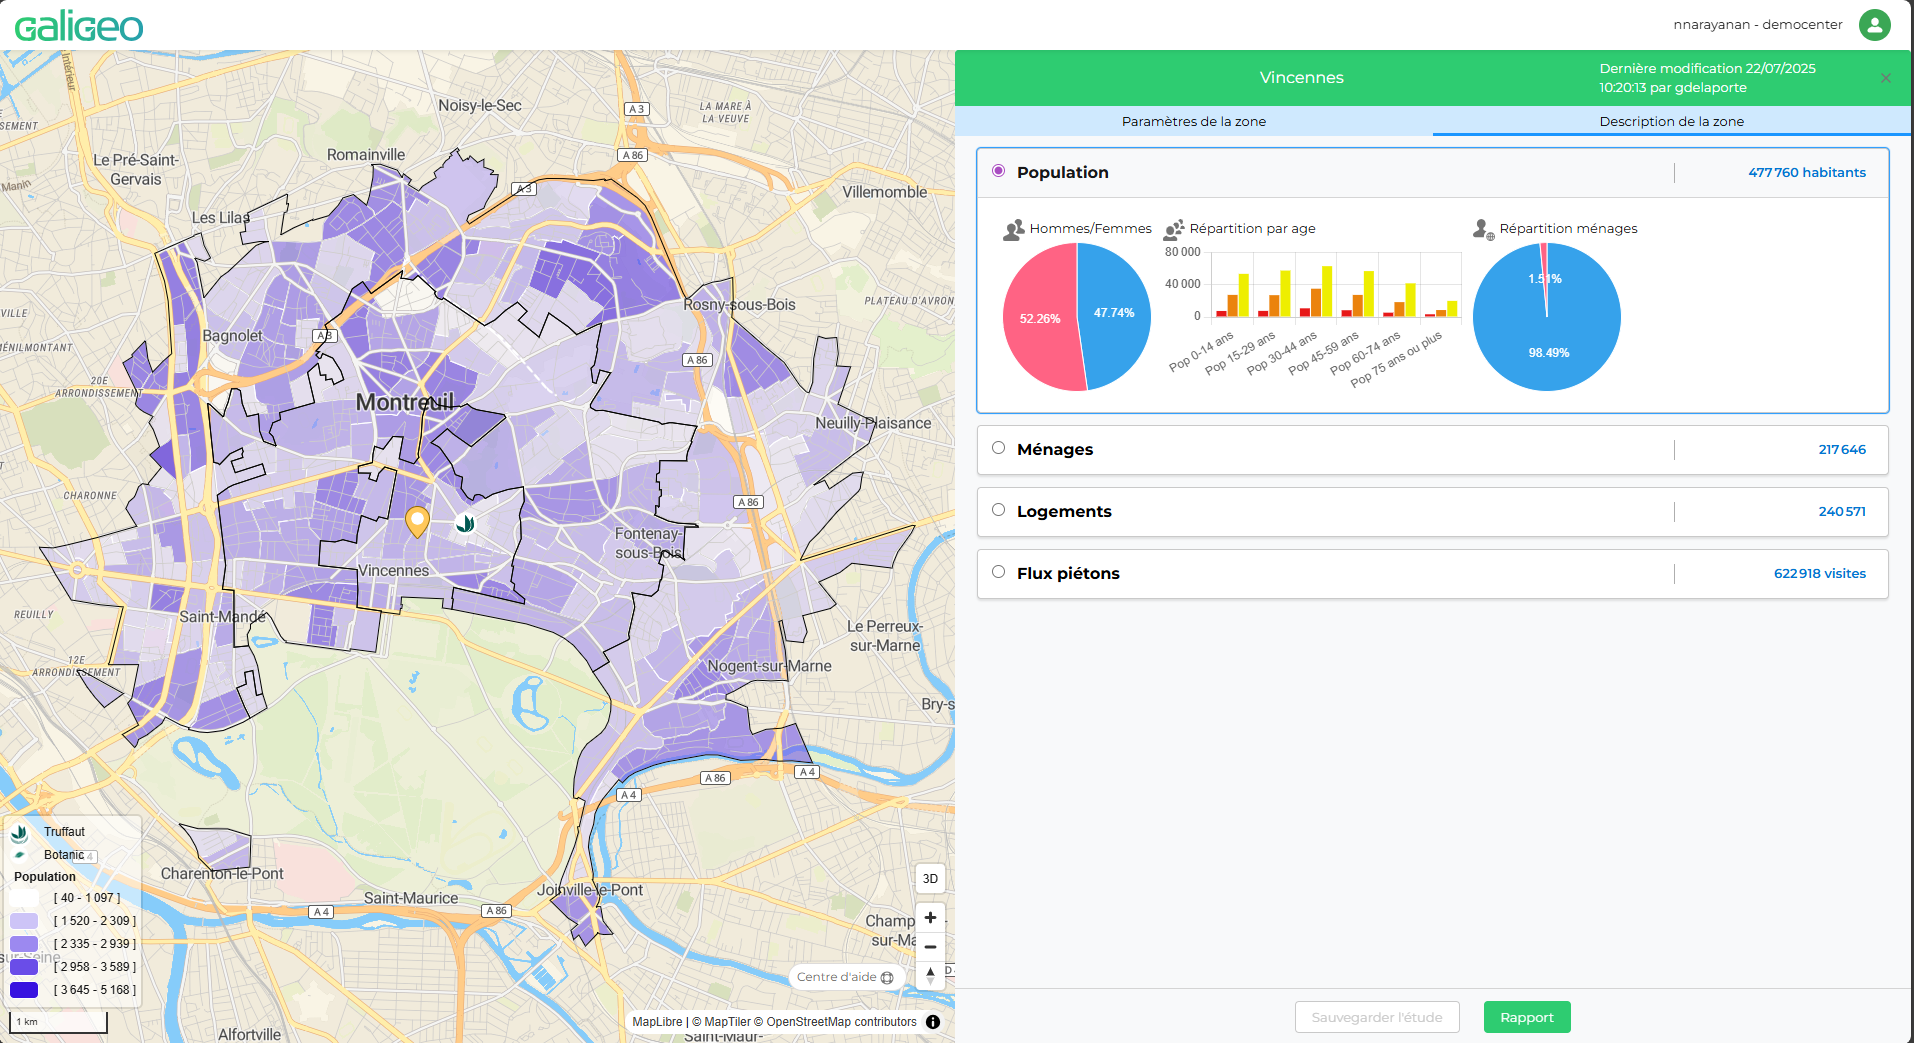Select the Logements radio button
This screenshot has width=1914, height=1043.
click(x=998, y=510)
